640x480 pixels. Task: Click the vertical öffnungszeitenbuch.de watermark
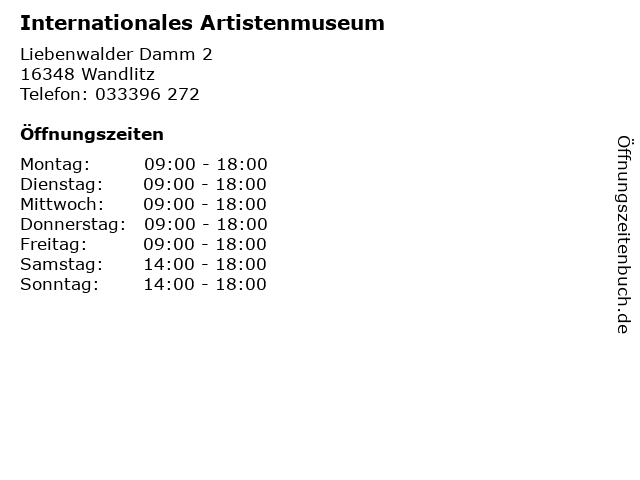[624, 235]
